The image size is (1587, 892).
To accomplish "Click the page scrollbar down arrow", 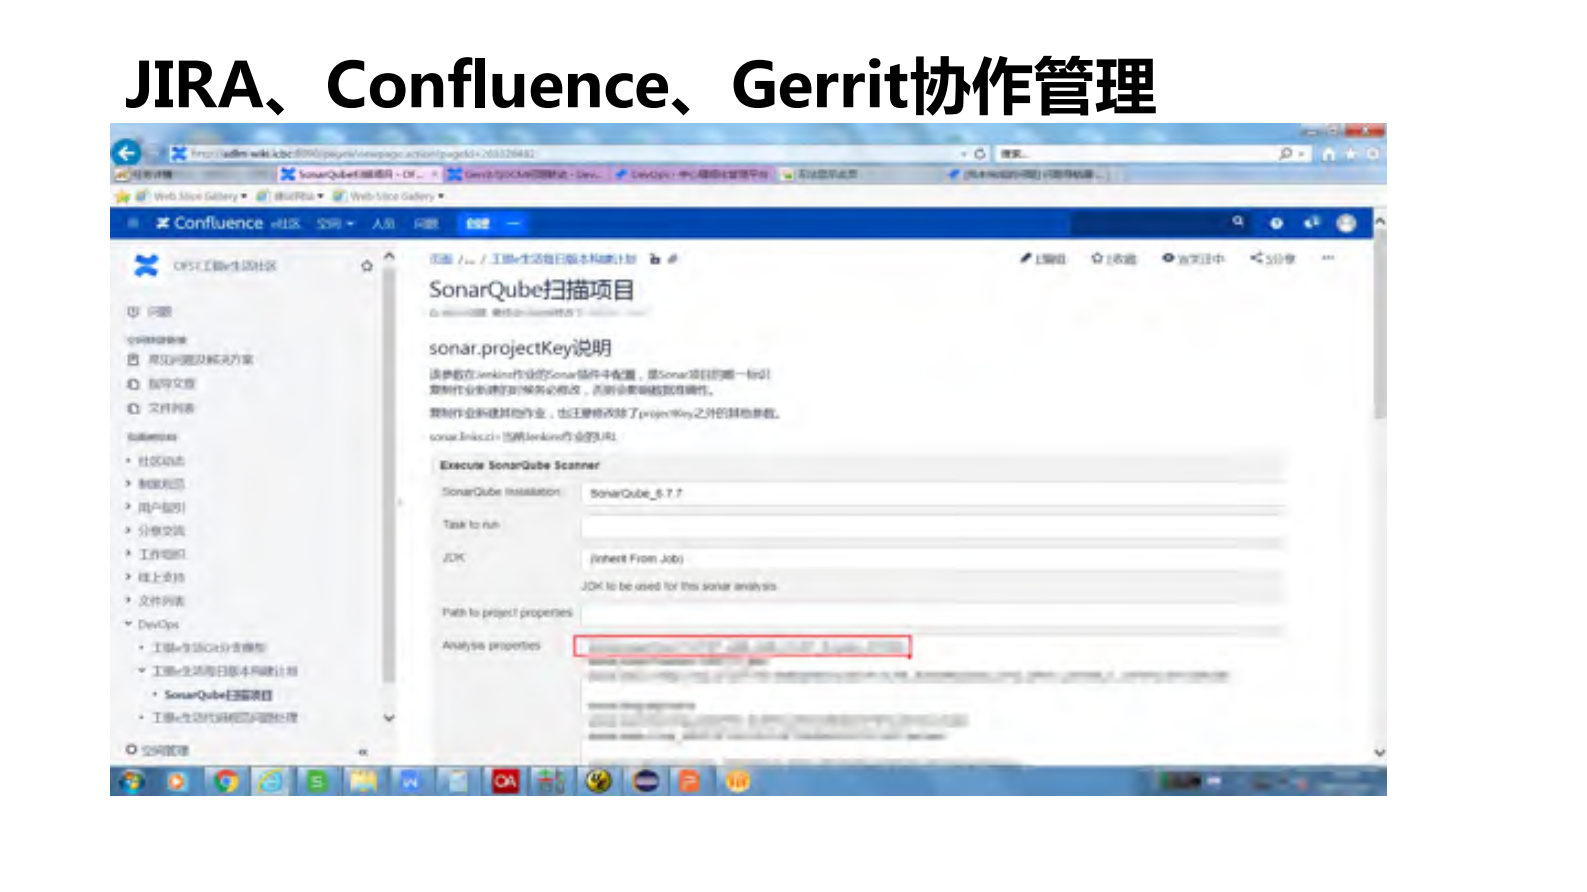I will [1380, 752].
